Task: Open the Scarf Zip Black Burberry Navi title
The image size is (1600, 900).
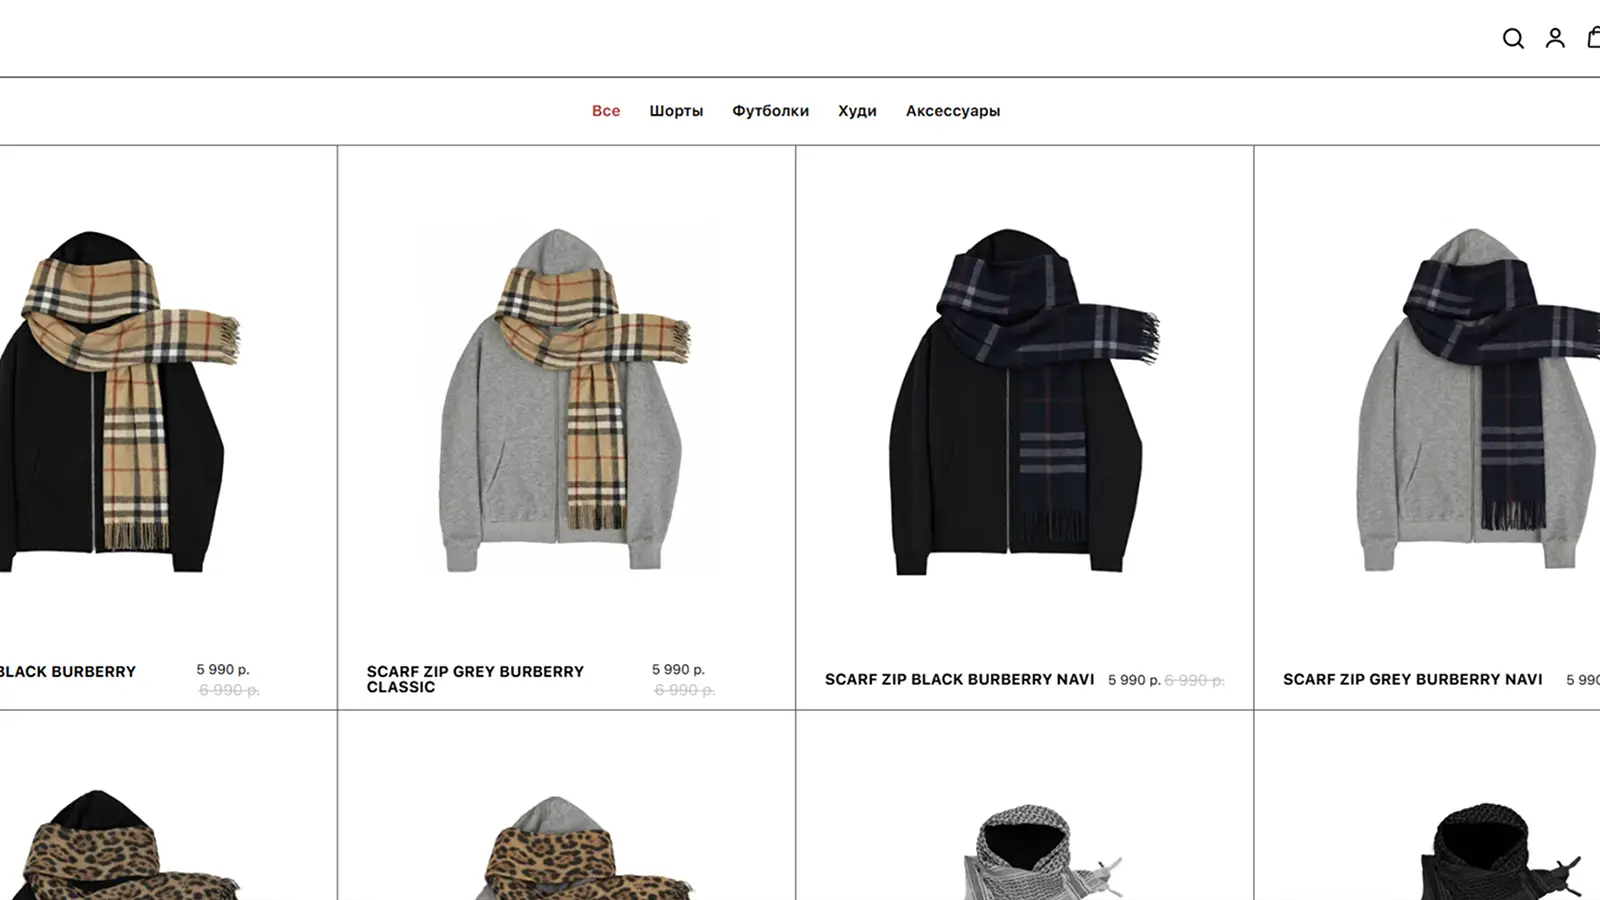Action: coord(960,679)
